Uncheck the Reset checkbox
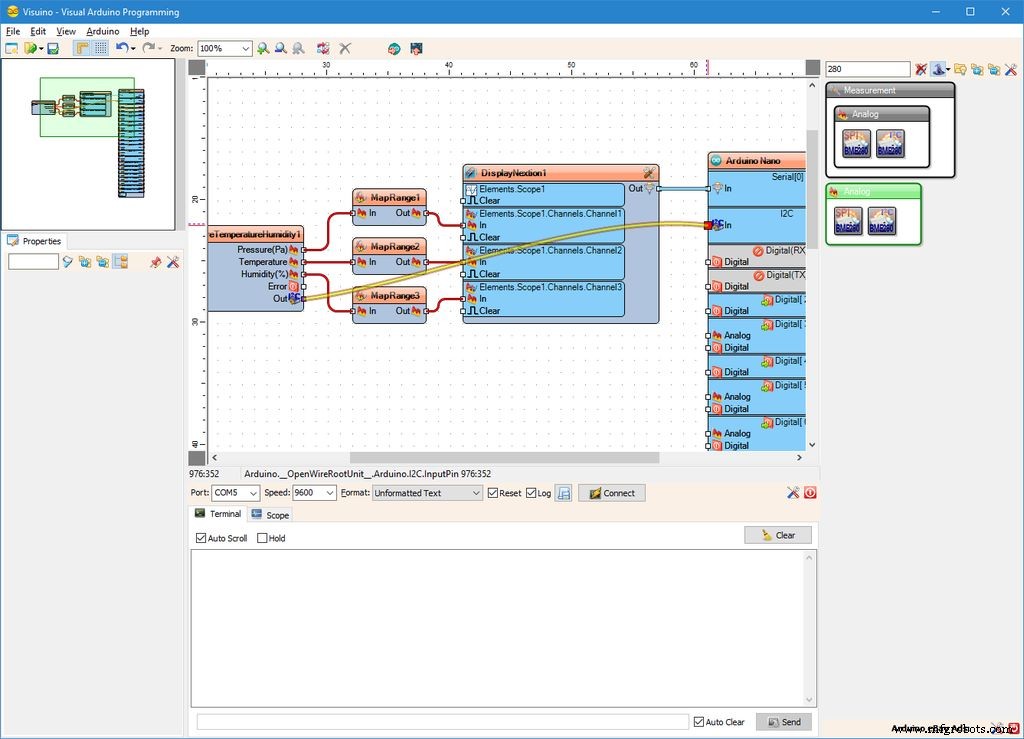Image resolution: width=1024 pixels, height=739 pixels. point(493,493)
